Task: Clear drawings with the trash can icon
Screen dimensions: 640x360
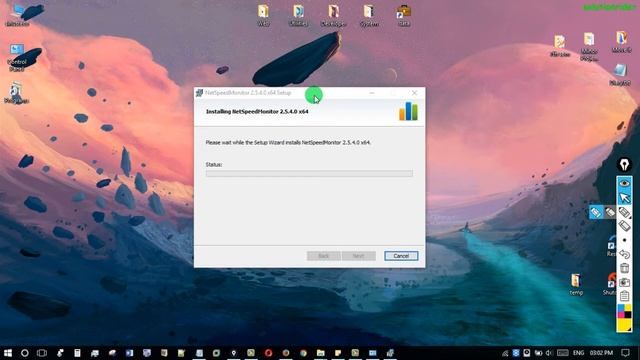Action: [624, 268]
